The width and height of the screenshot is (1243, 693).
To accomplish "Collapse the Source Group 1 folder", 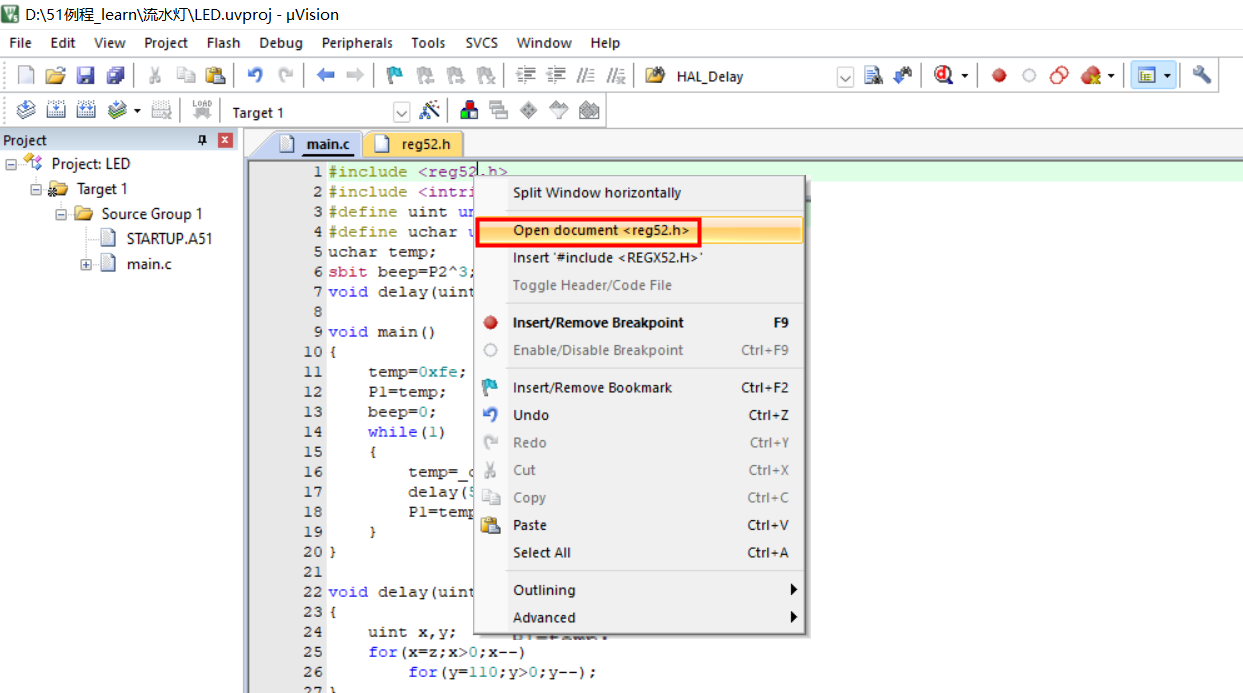I will (61, 214).
